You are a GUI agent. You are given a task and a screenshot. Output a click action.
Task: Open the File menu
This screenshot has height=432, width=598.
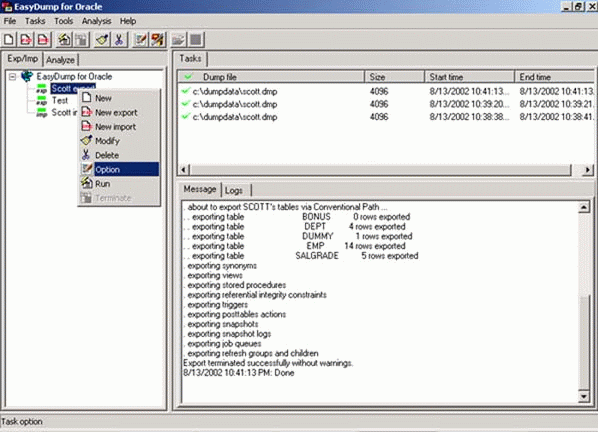point(10,21)
